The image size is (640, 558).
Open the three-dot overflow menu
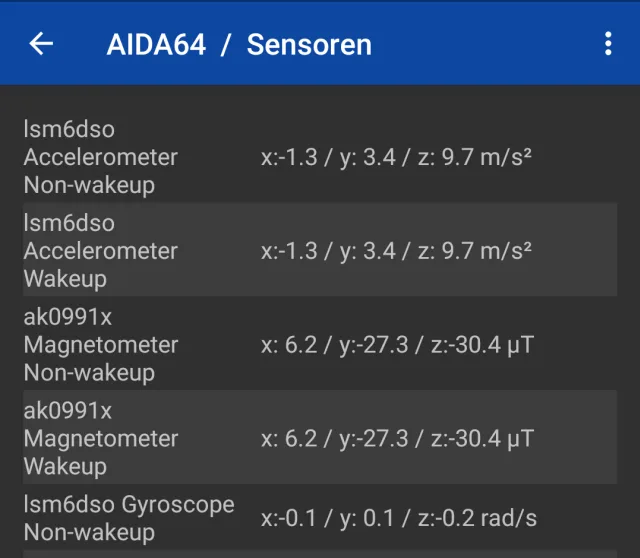pos(608,44)
